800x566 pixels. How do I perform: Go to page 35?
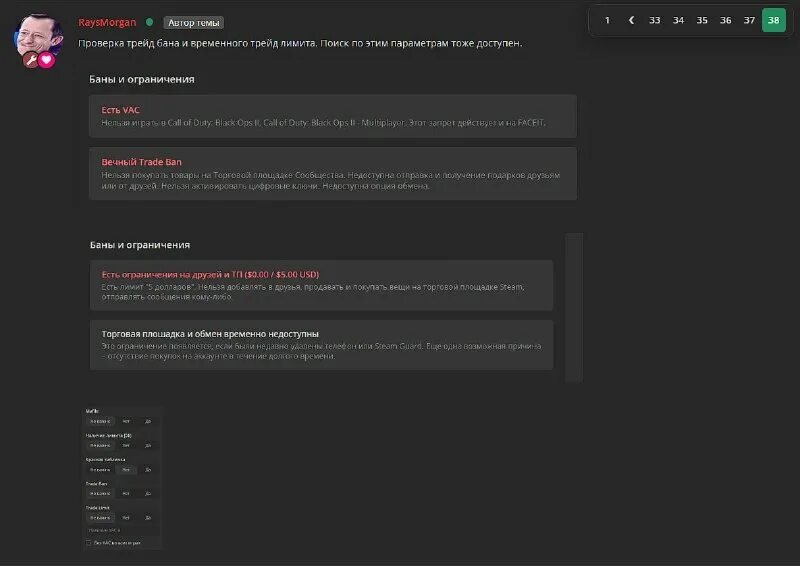point(702,20)
